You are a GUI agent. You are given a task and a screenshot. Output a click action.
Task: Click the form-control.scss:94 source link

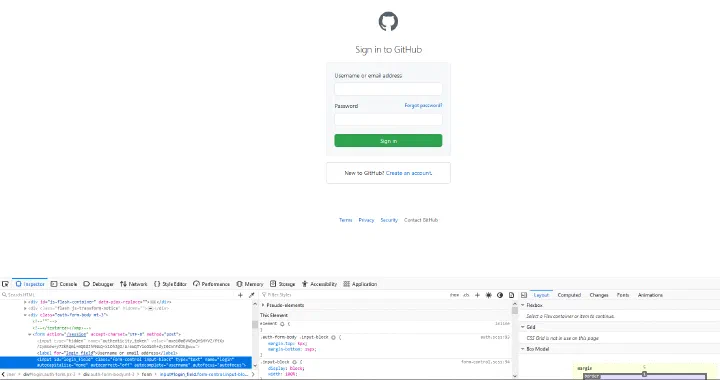(485, 363)
